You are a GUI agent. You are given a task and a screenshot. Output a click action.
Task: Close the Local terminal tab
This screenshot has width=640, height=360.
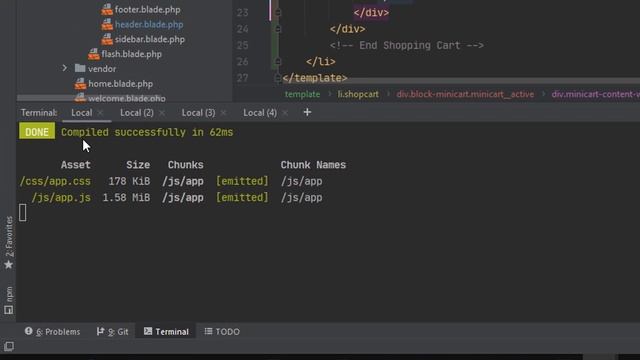100,113
